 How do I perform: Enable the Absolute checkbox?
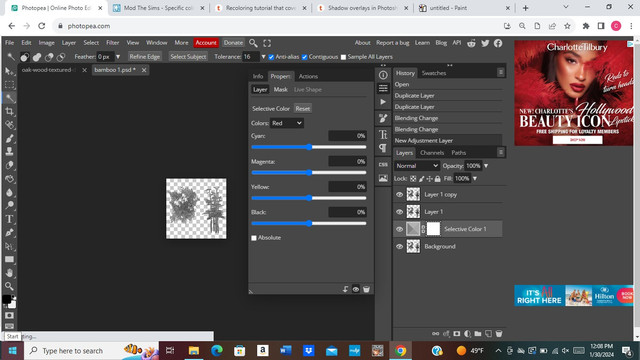click(254, 238)
